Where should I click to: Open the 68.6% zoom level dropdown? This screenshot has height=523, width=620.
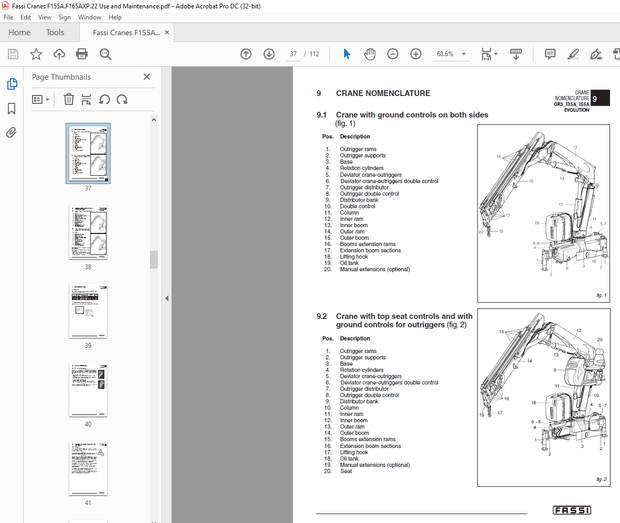click(466, 54)
